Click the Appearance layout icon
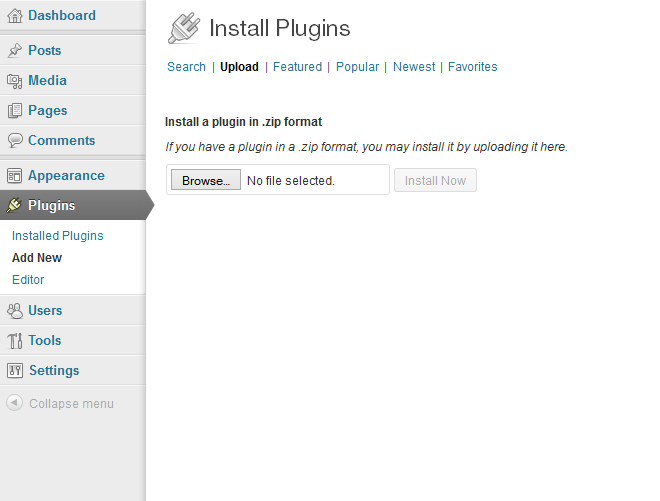Image resolution: width=660 pixels, height=501 pixels. [15, 176]
